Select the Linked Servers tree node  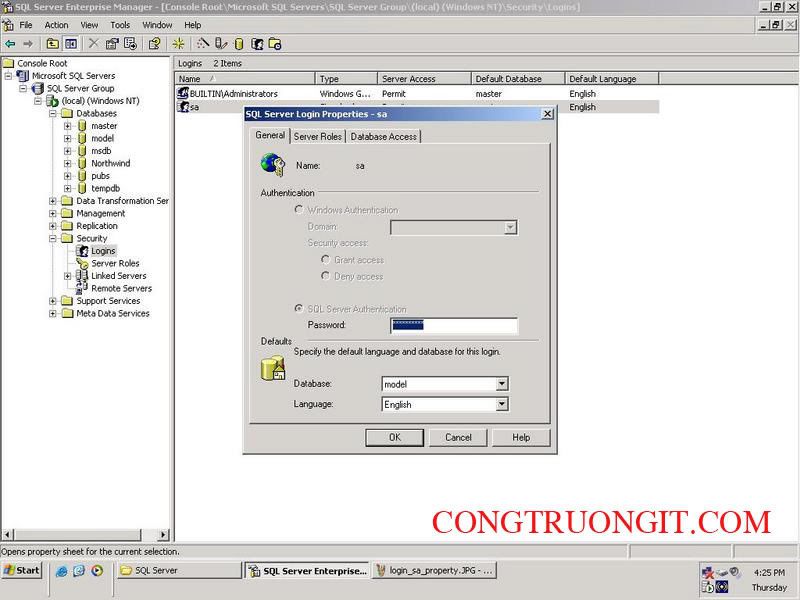click(118, 276)
